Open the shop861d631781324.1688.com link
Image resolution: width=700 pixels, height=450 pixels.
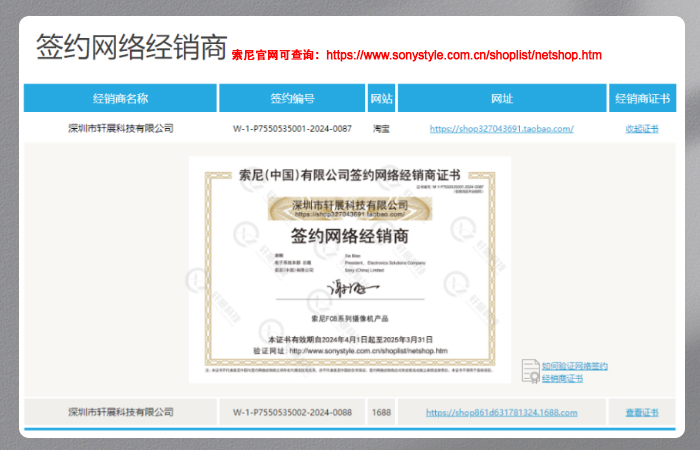501,412
